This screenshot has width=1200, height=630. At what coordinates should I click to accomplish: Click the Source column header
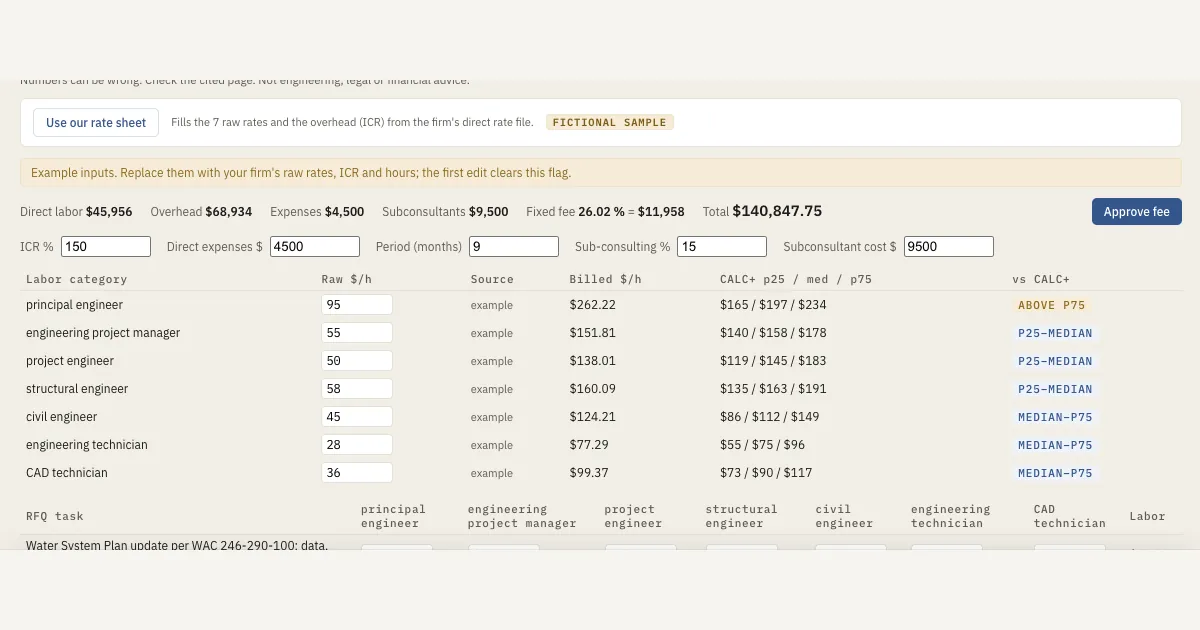pos(492,279)
